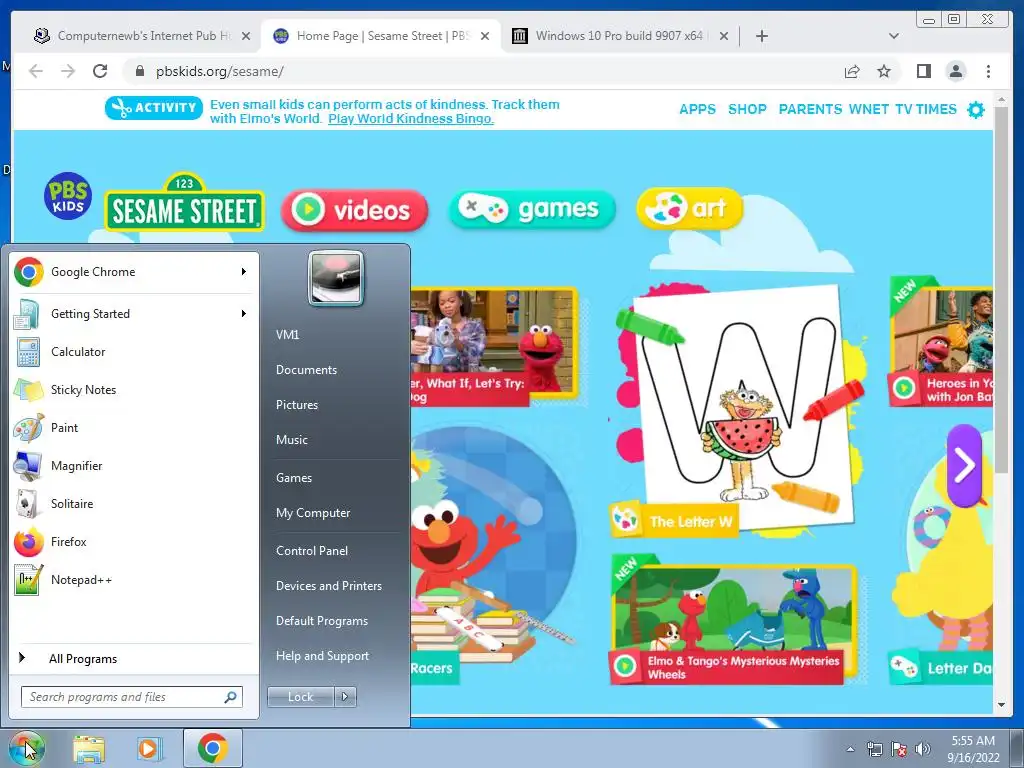The image size is (1024, 768).
Task: Open Chrome three-dot menu
Action: (988, 71)
